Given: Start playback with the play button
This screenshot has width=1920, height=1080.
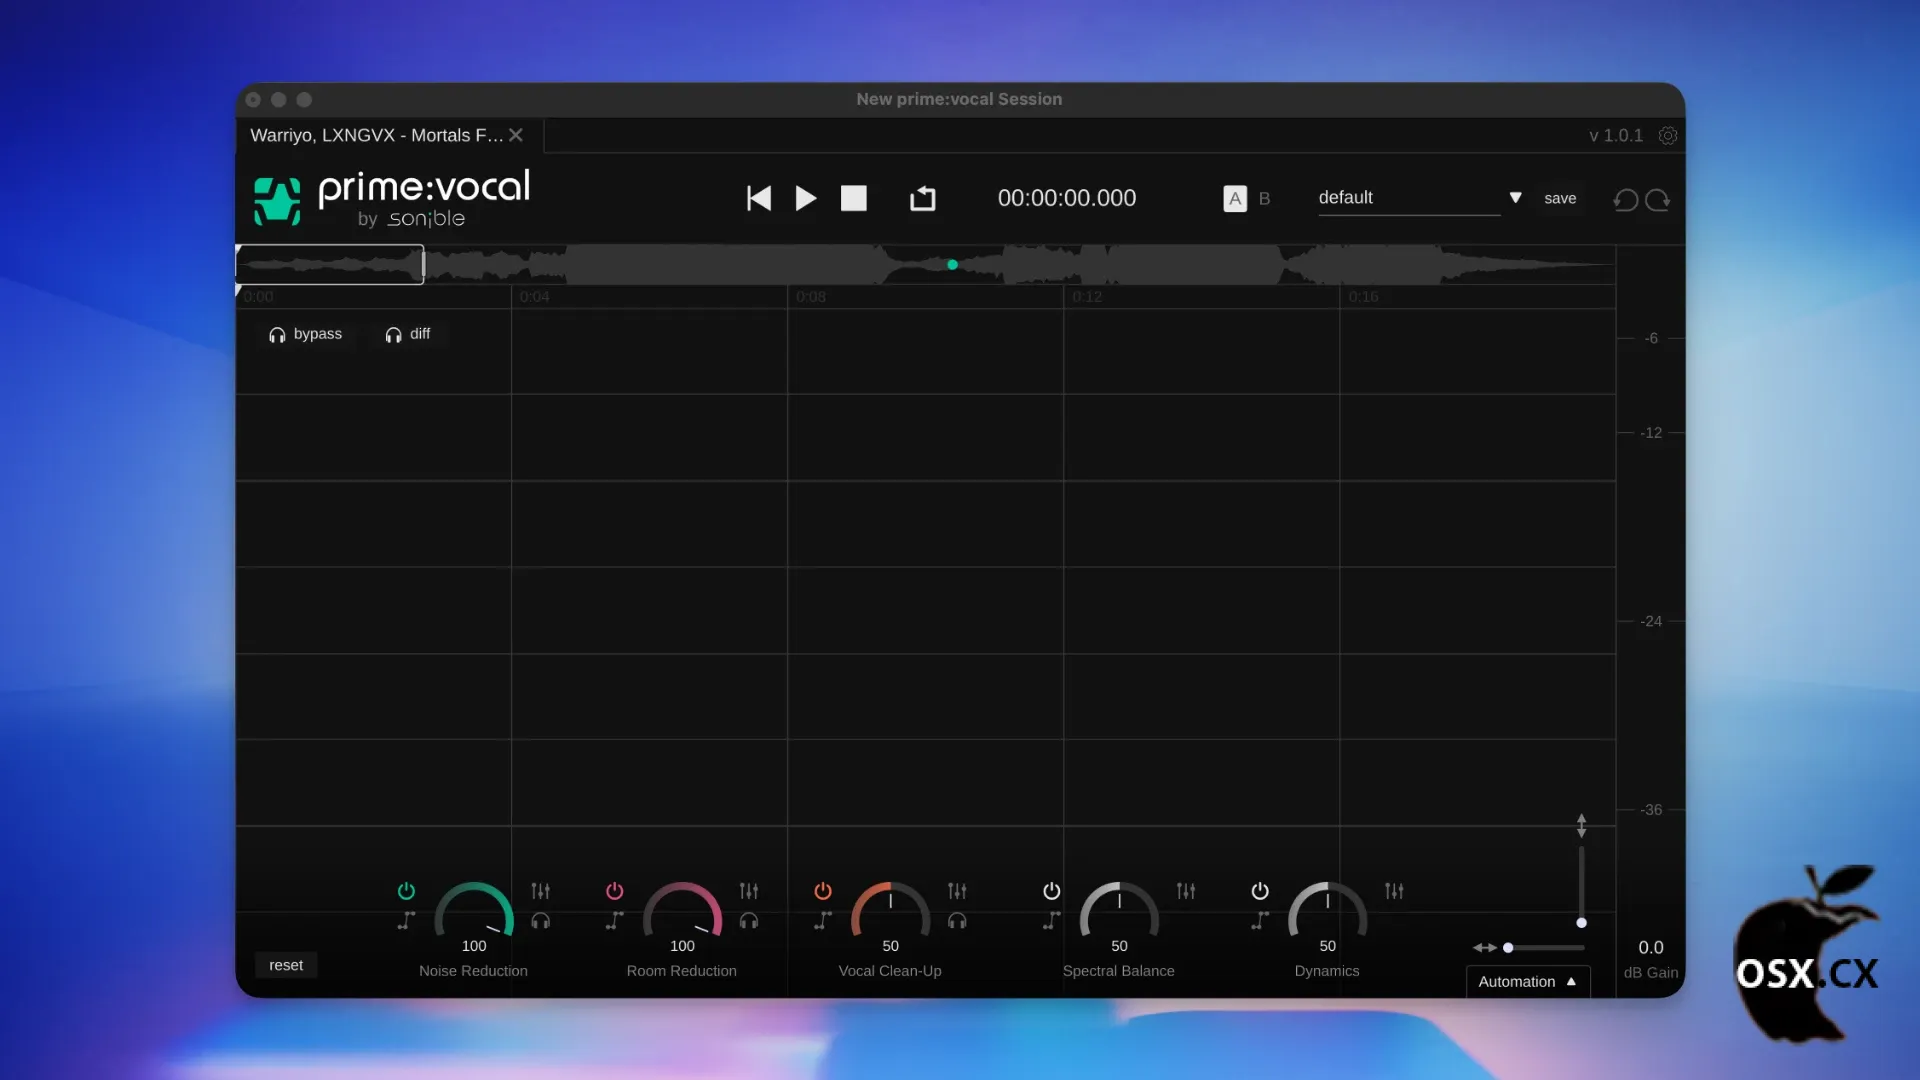Looking at the screenshot, I should click(806, 198).
